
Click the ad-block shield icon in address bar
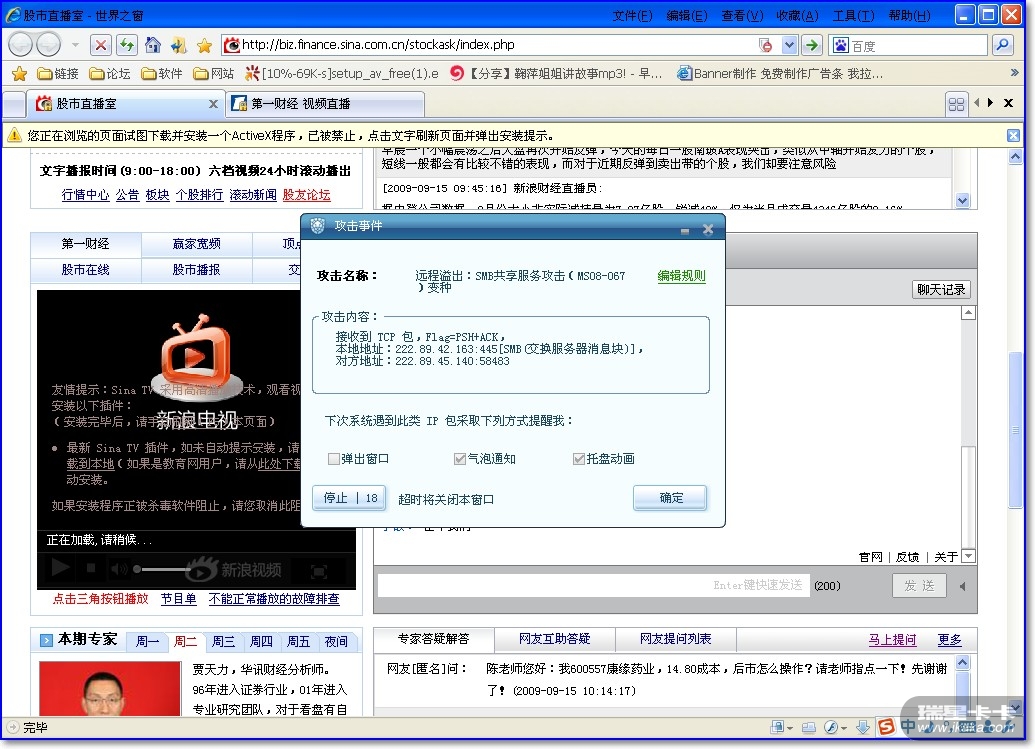[x=766, y=45]
